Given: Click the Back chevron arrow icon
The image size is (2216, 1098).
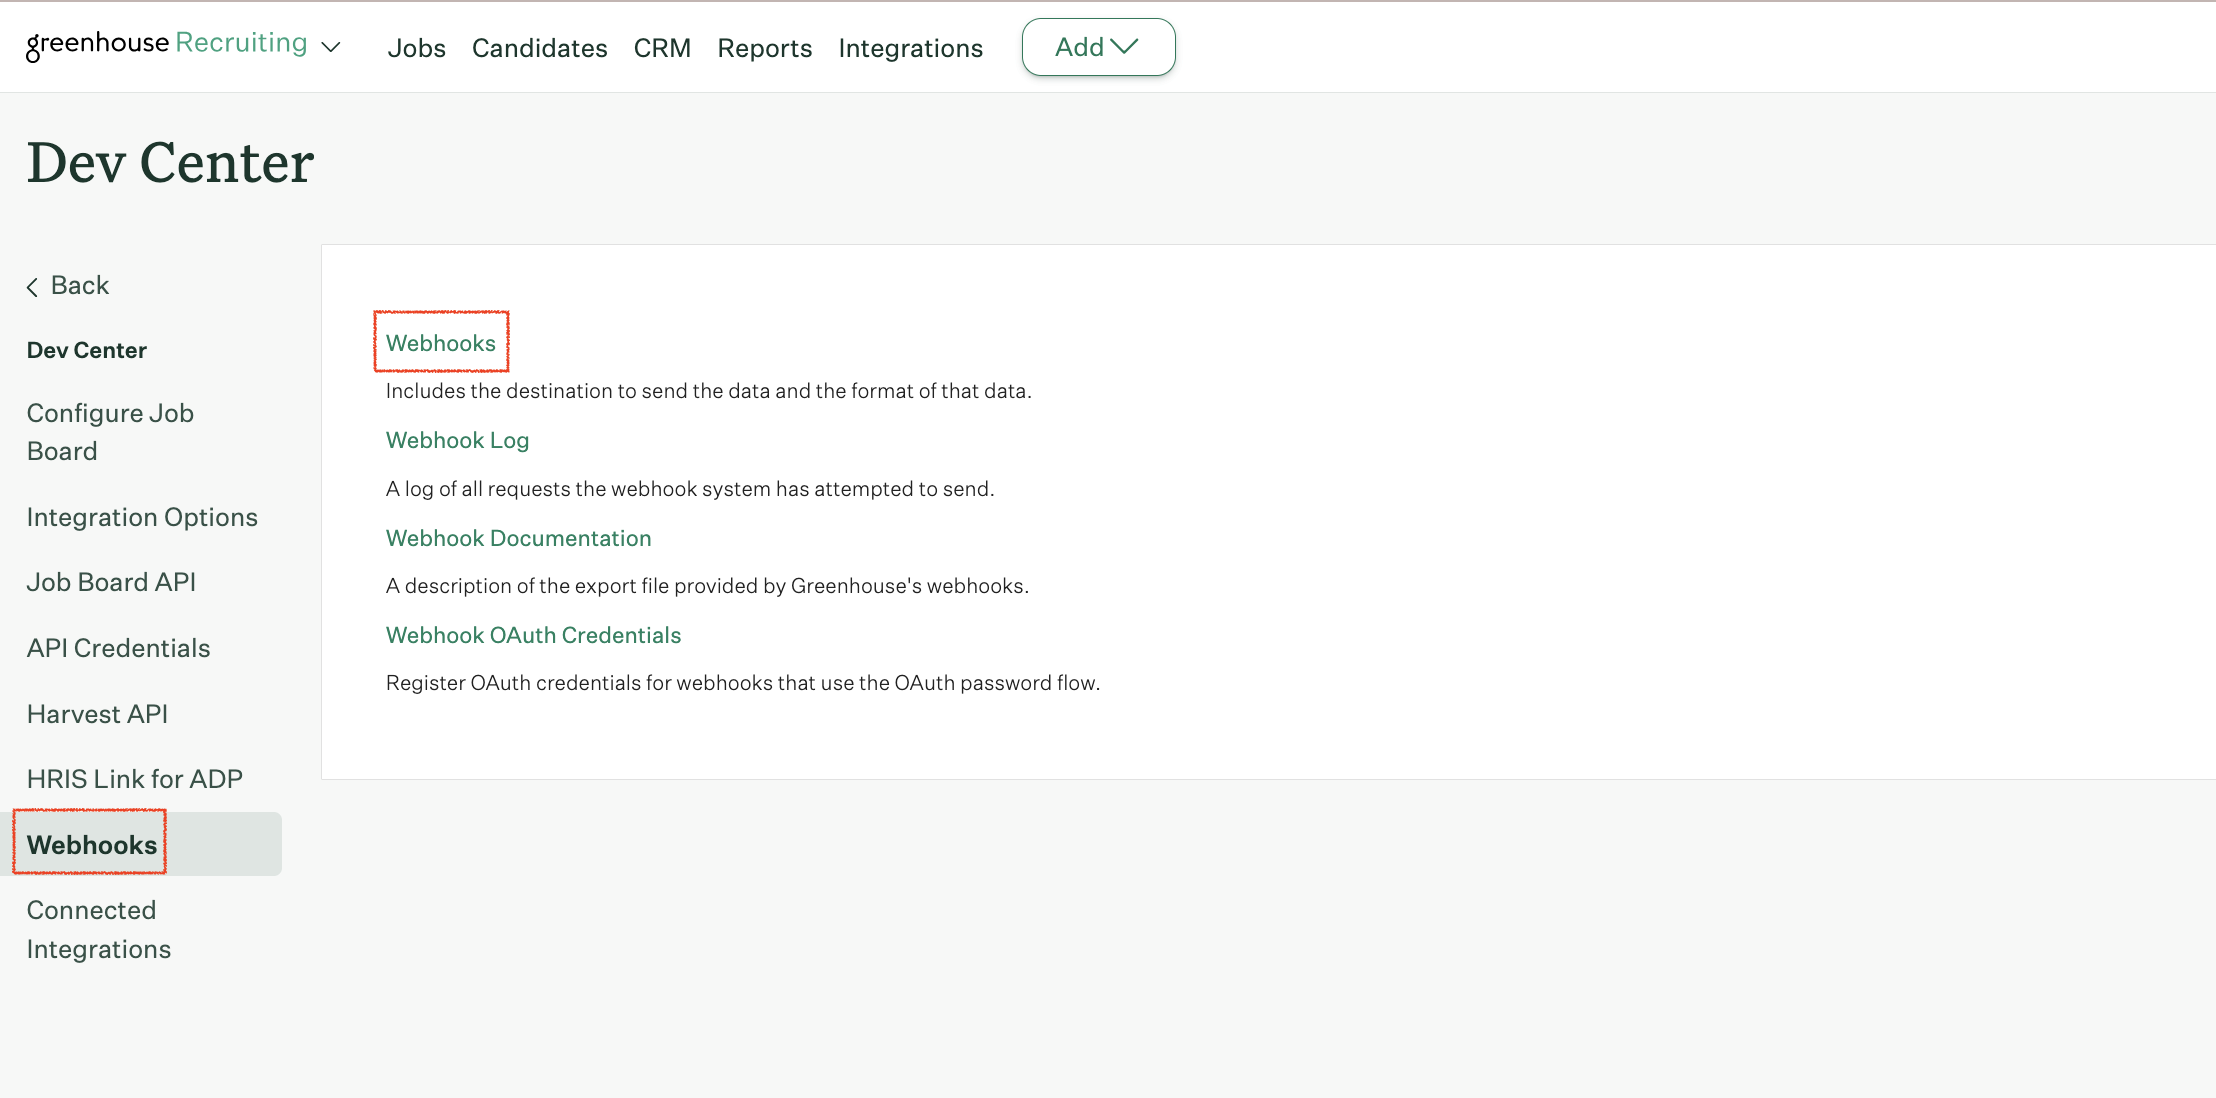Looking at the screenshot, I should [x=32, y=287].
